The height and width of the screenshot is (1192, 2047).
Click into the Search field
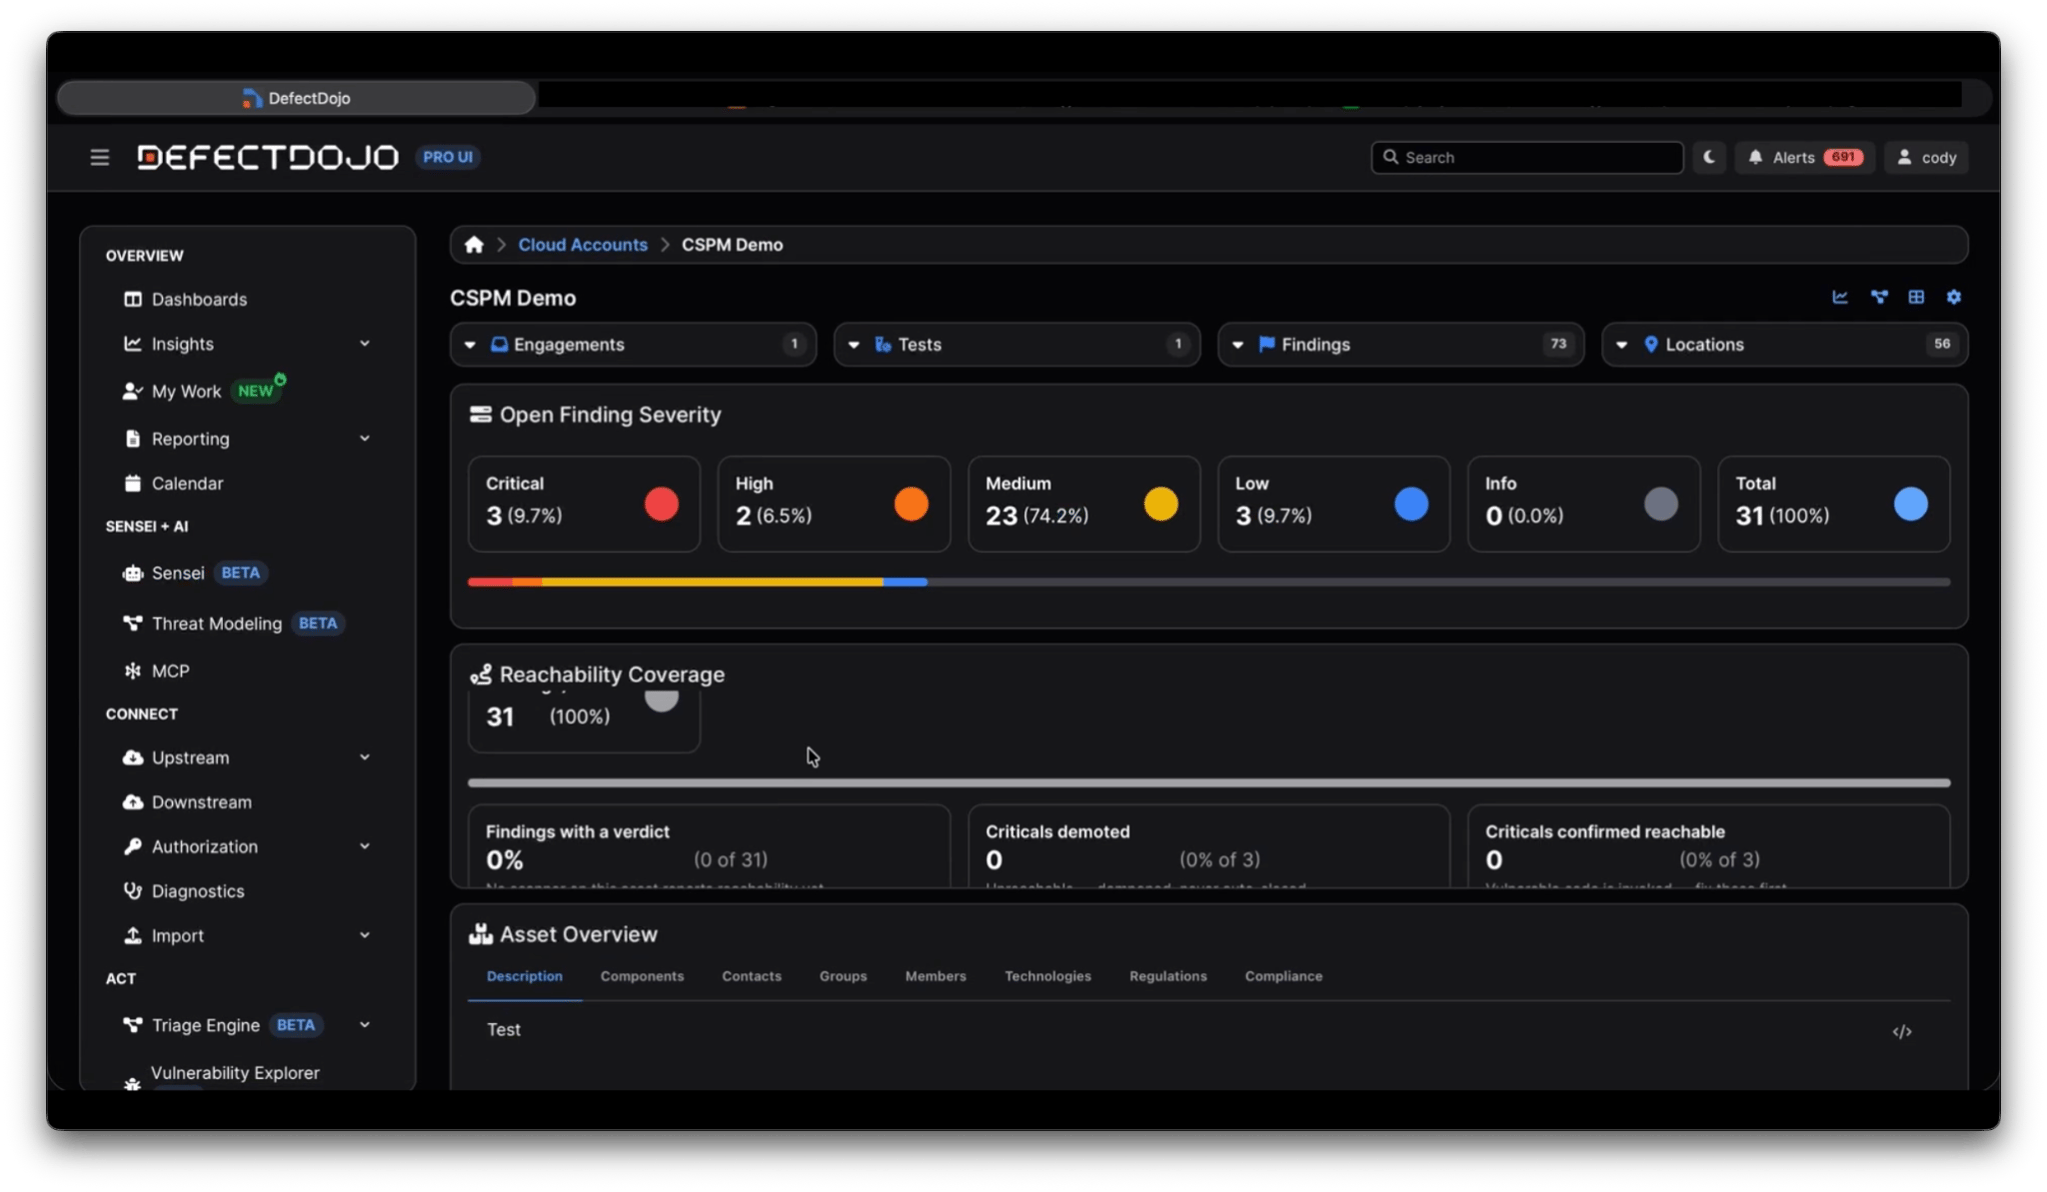pos(1527,157)
